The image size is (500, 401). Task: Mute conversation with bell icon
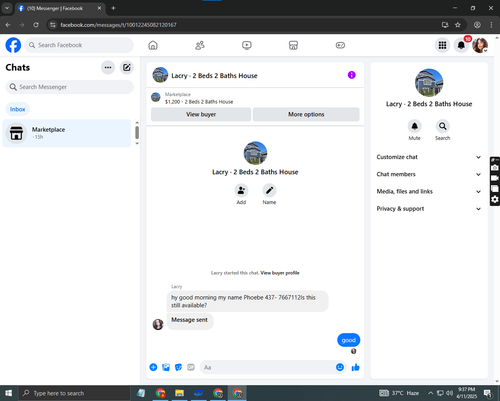click(414, 126)
